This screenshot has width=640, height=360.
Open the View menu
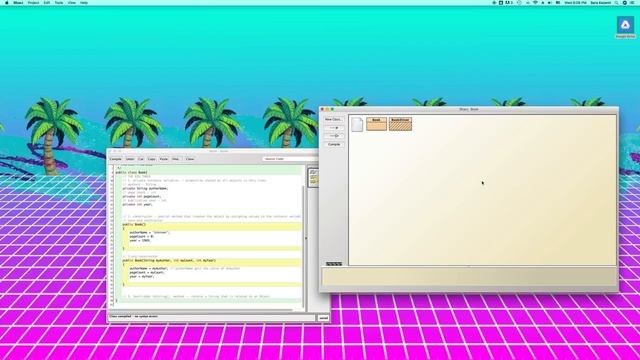tap(72, 3)
